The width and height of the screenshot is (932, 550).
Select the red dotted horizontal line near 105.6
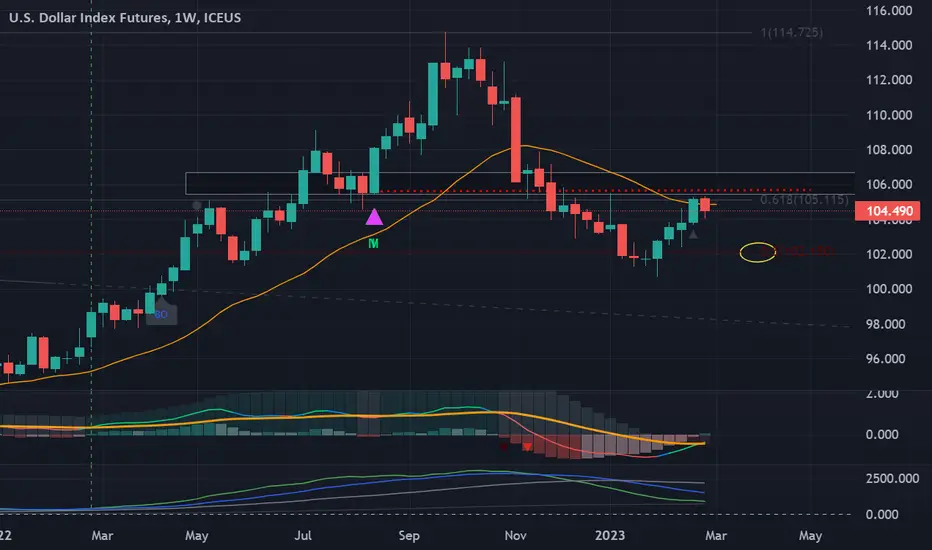pyautogui.click(x=596, y=191)
